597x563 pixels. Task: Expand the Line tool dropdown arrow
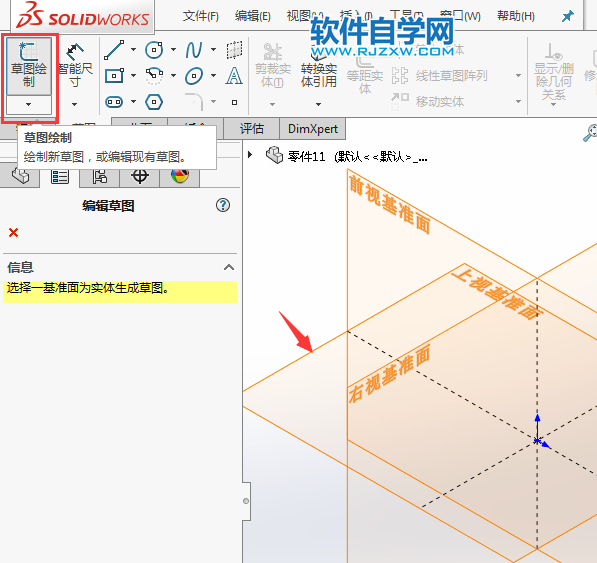tap(133, 49)
